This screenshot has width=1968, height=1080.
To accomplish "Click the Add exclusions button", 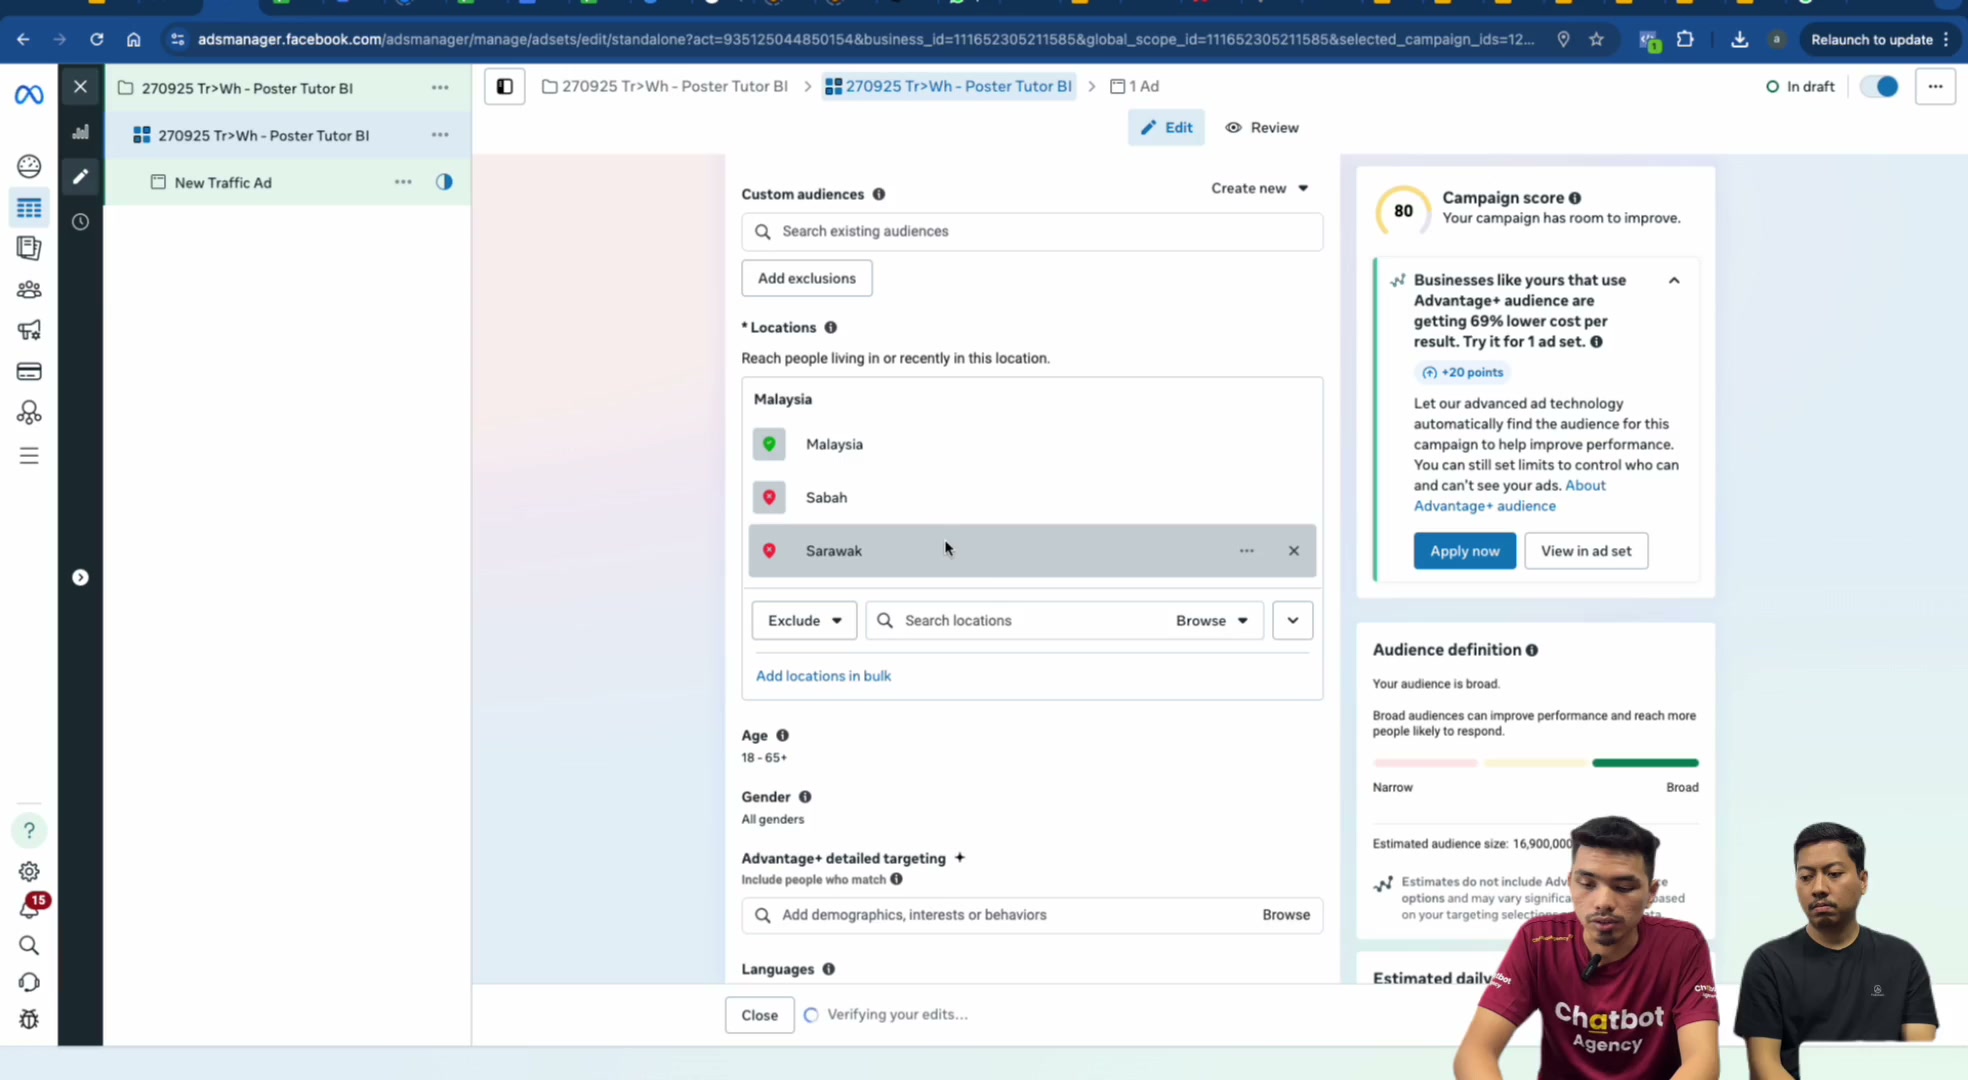I will (x=807, y=279).
